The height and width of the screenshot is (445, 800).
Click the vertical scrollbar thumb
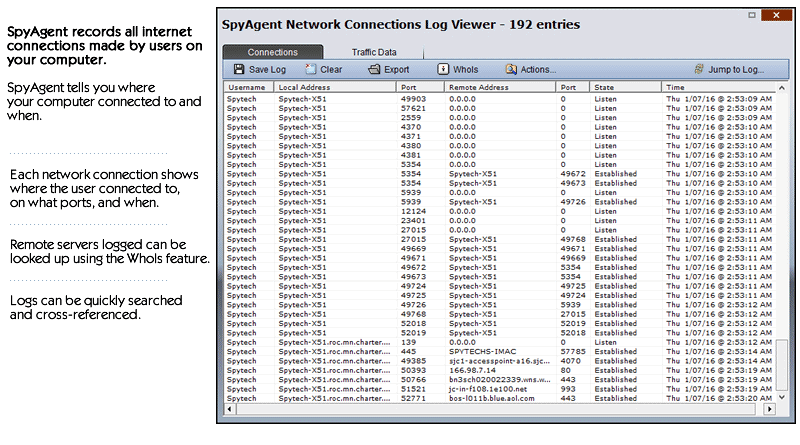pos(781,364)
